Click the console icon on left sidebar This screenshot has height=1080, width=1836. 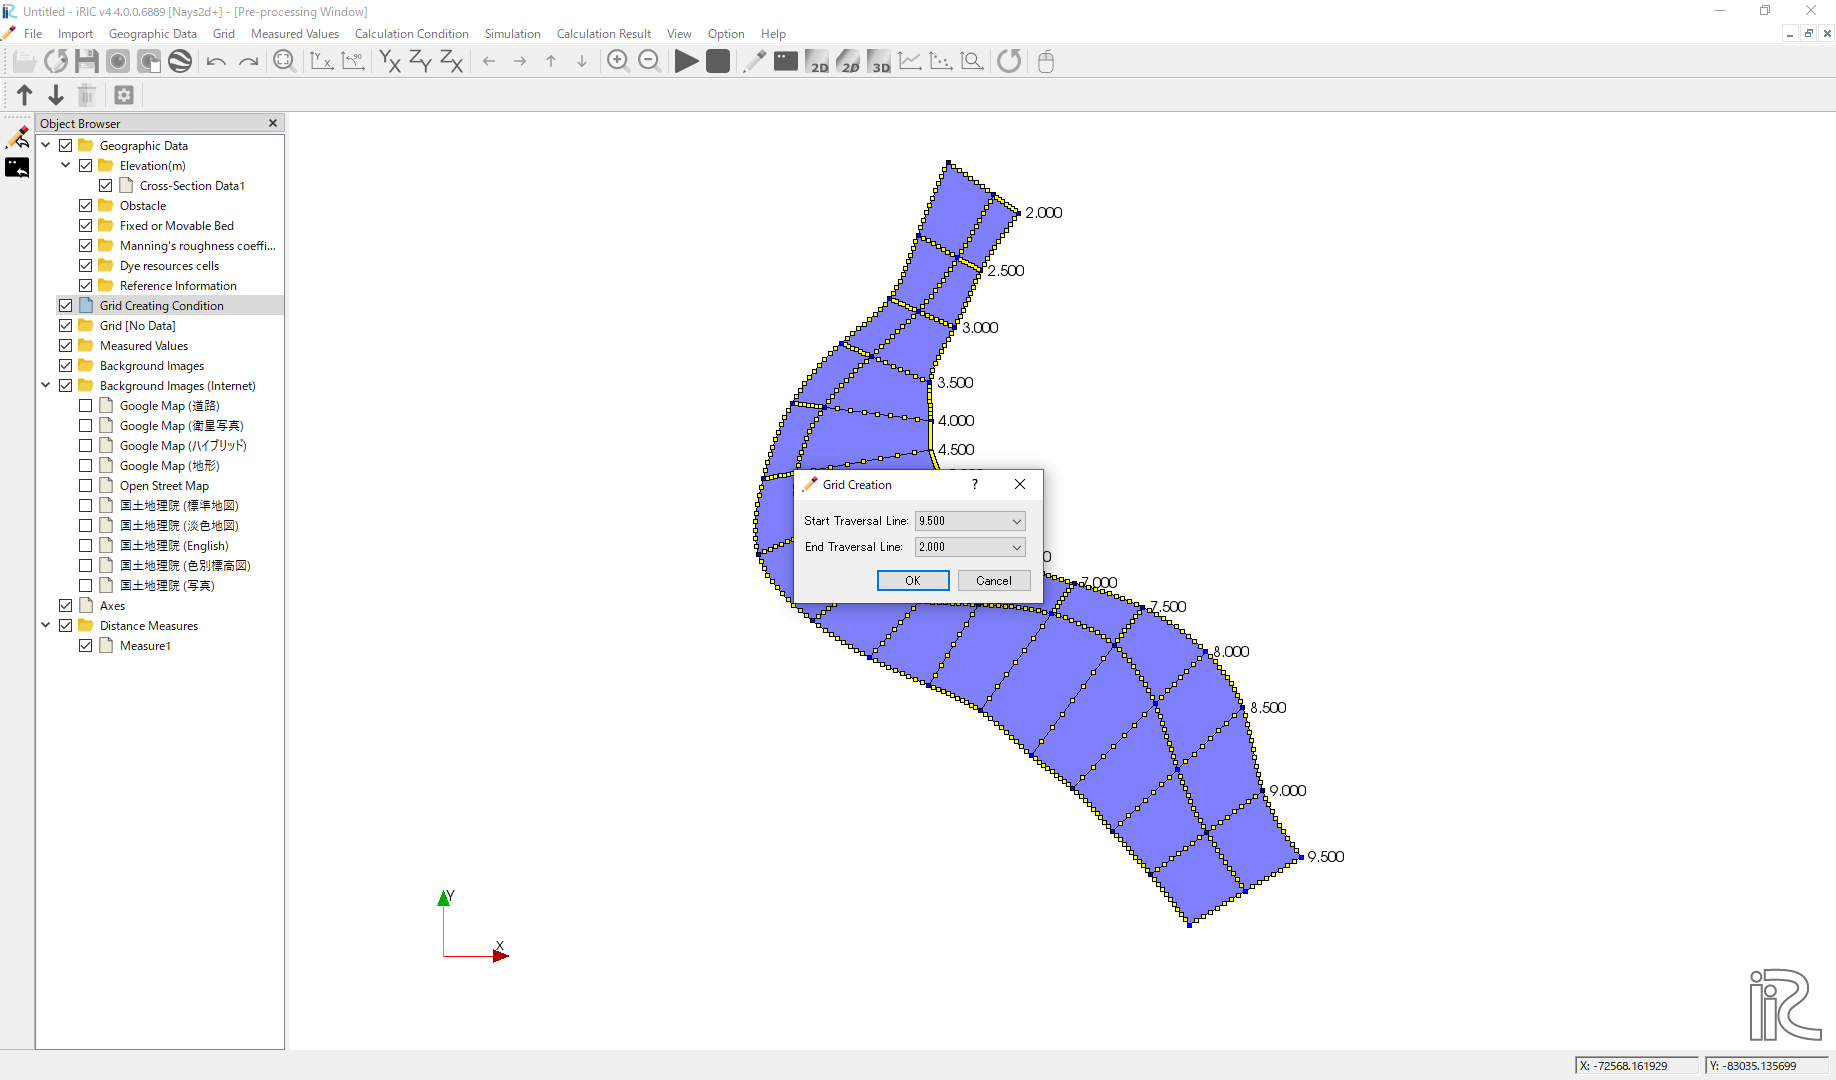[17, 168]
